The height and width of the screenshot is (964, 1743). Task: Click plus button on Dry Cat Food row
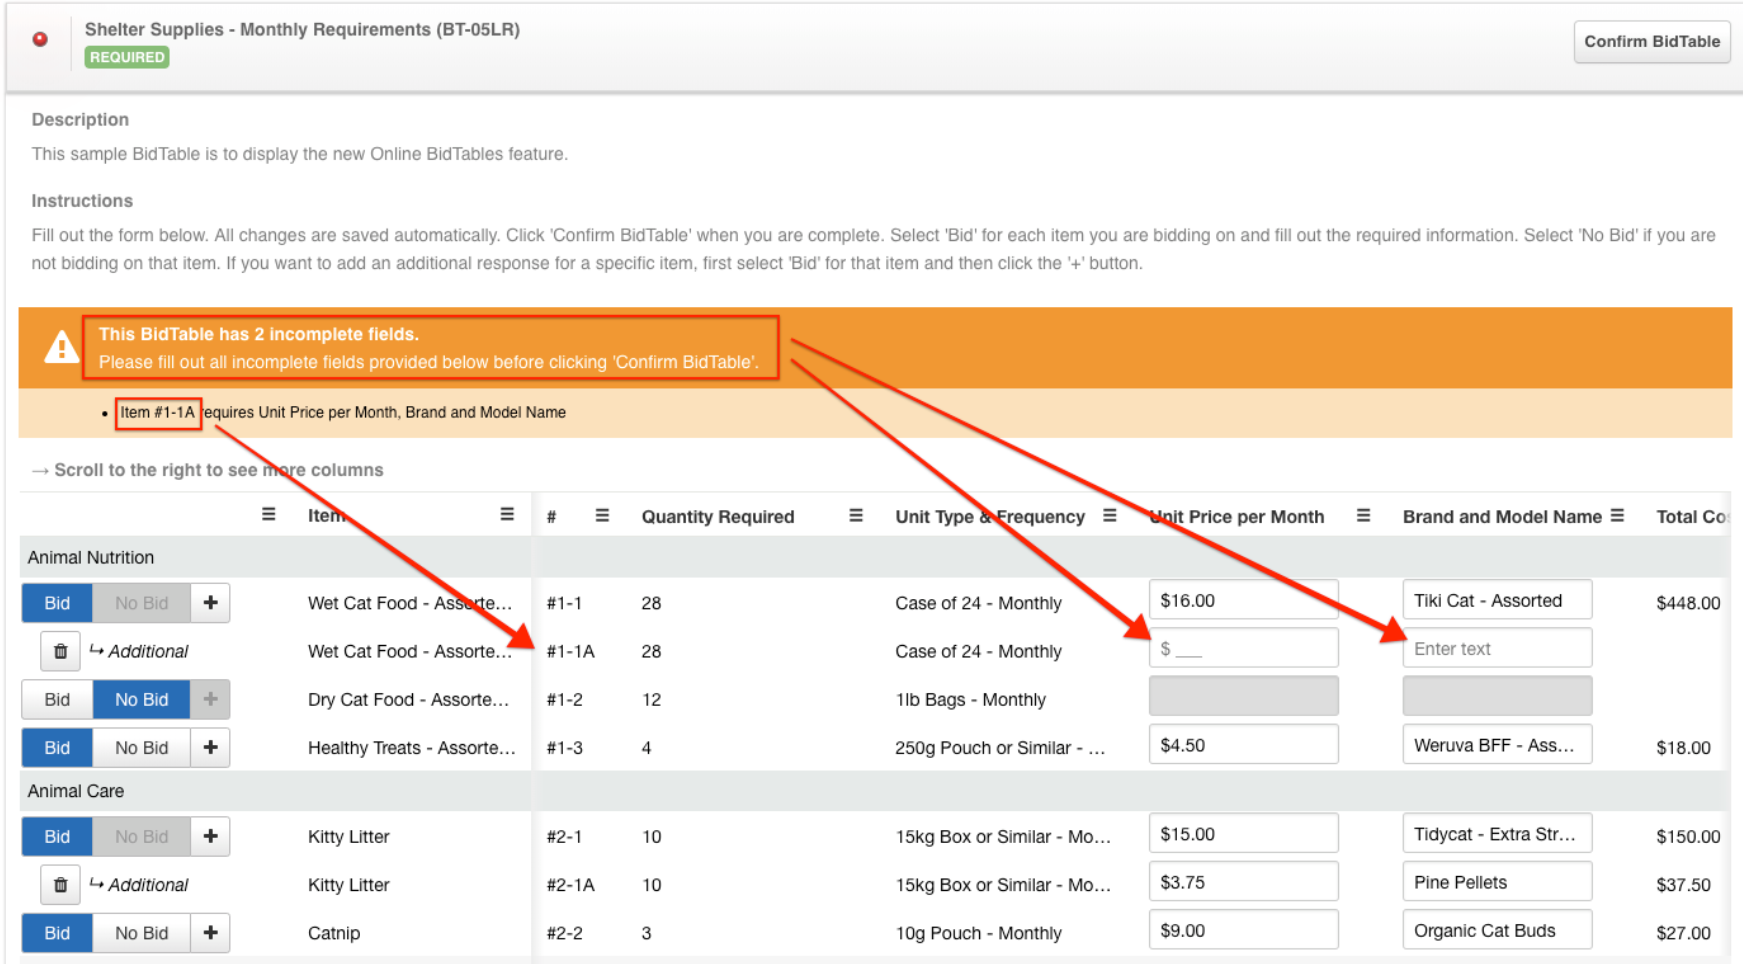pyautogui.click(x=210, y=699)
